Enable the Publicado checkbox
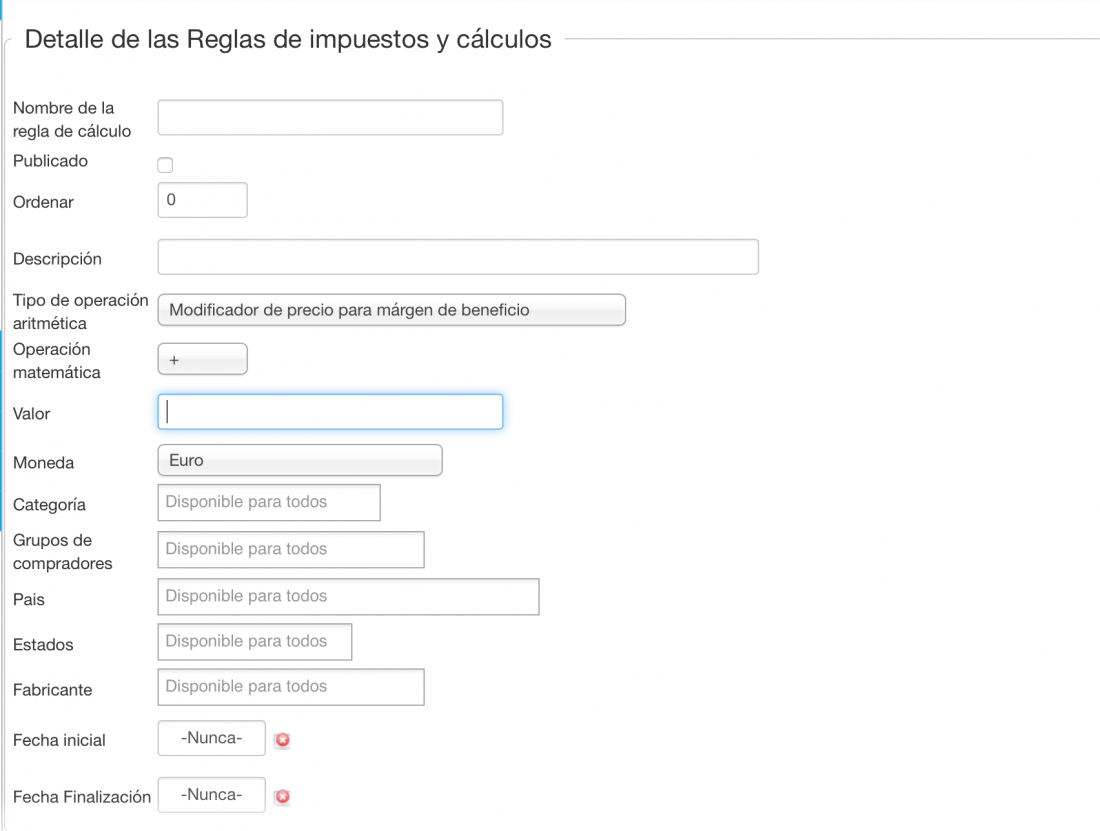1100x831 pixels. [165, 165]
